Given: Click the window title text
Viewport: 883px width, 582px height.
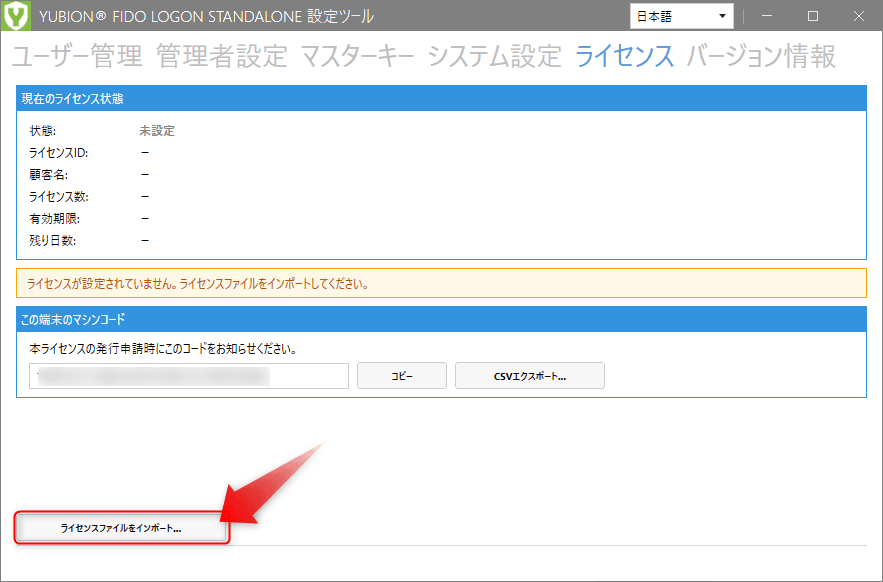Looking at the screenshot, I should [207, 16].
